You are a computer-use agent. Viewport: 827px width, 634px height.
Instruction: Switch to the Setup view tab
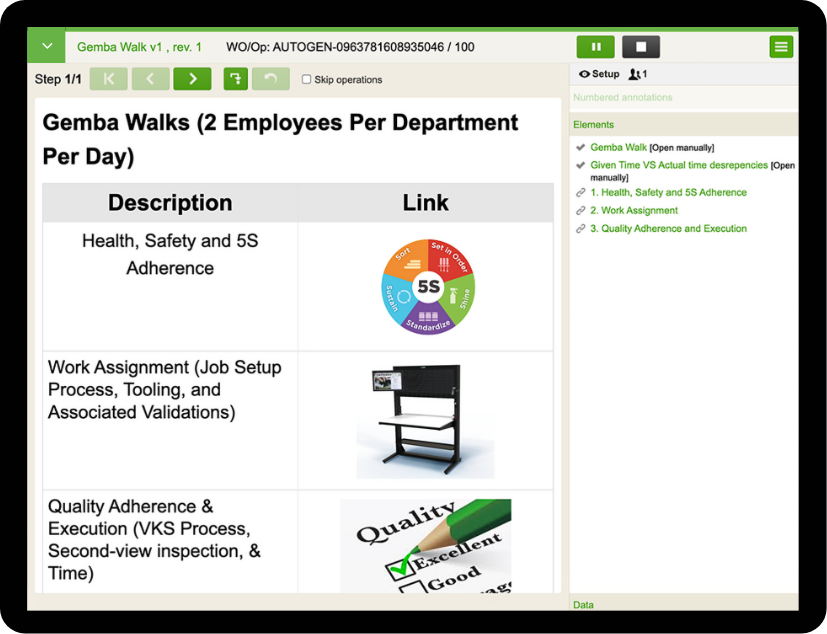pos(599,74)
